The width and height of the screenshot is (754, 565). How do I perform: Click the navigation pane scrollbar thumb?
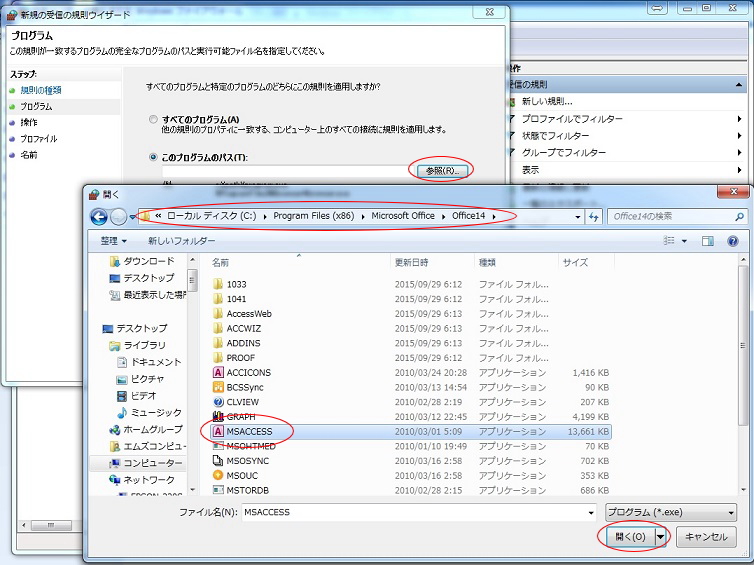tap(192, 281)
